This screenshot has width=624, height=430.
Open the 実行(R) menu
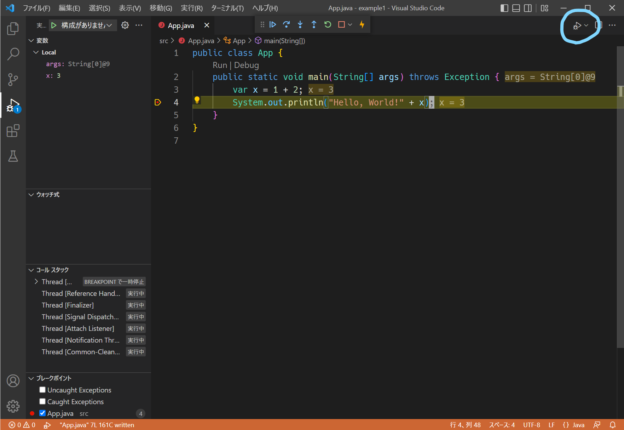[x=191, y=8]
